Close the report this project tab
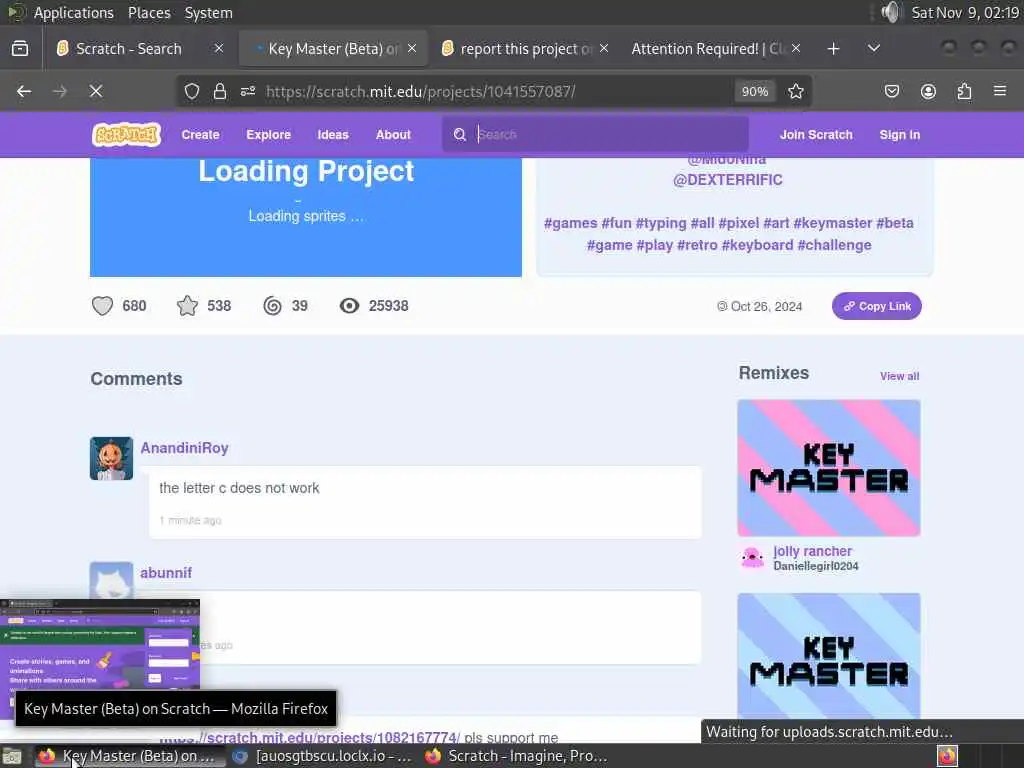This screenshot has width=1024, height=768. (x=604, y=48)
